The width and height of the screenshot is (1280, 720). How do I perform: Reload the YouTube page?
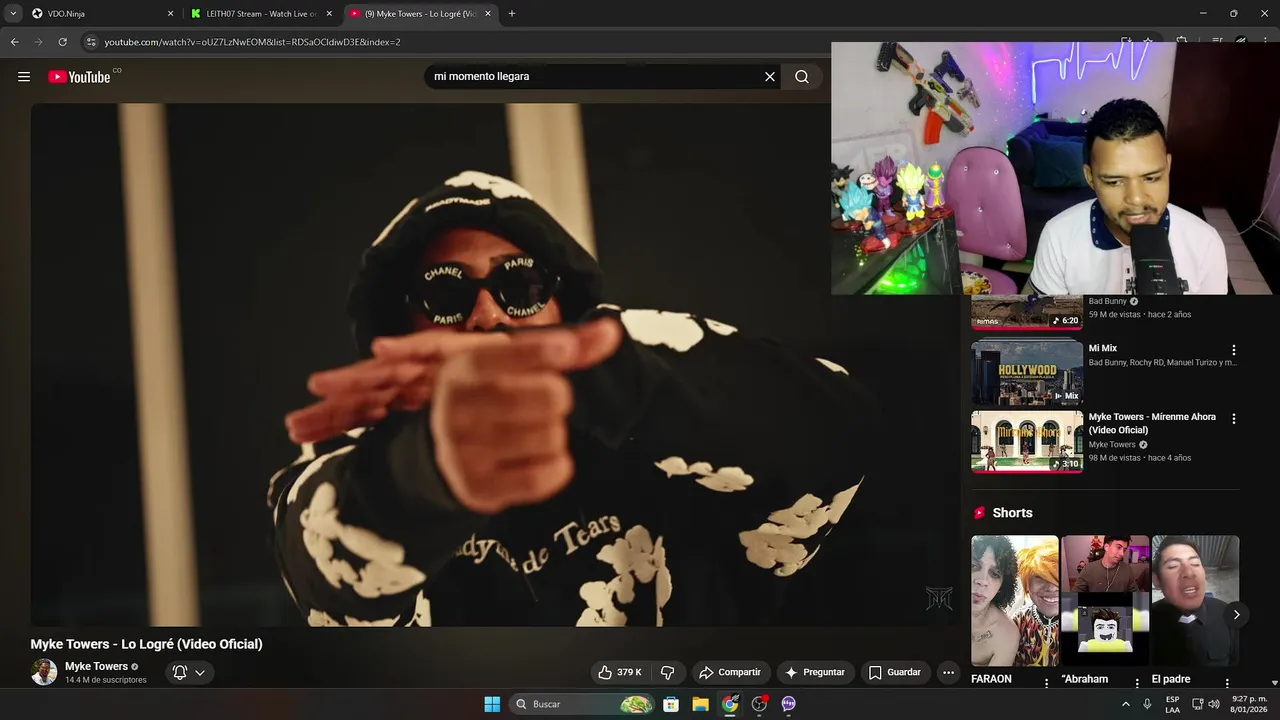click(62, 42)
